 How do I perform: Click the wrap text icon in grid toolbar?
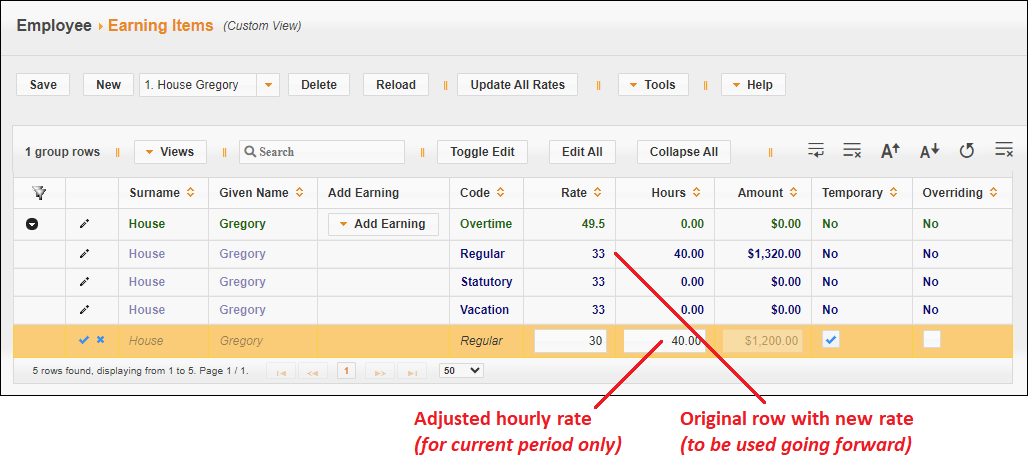[817, 151]
